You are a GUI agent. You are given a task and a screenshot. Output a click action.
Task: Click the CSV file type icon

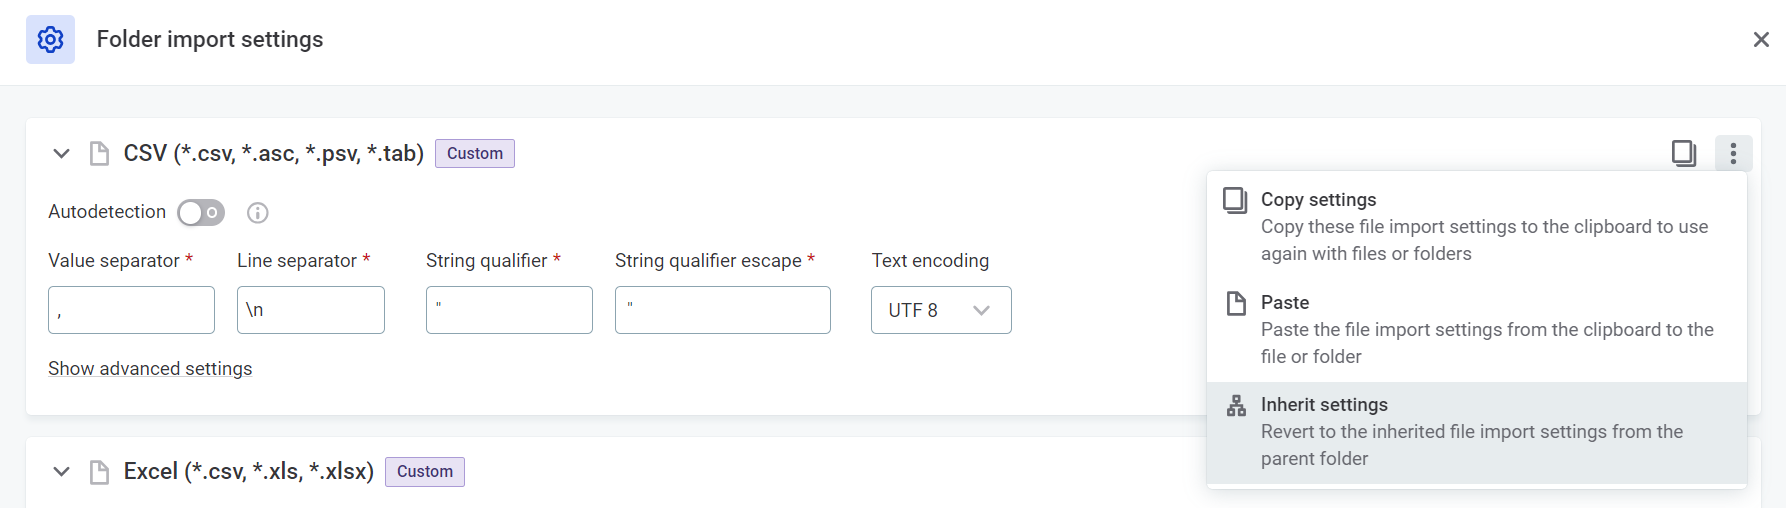[x=99, y=153]
